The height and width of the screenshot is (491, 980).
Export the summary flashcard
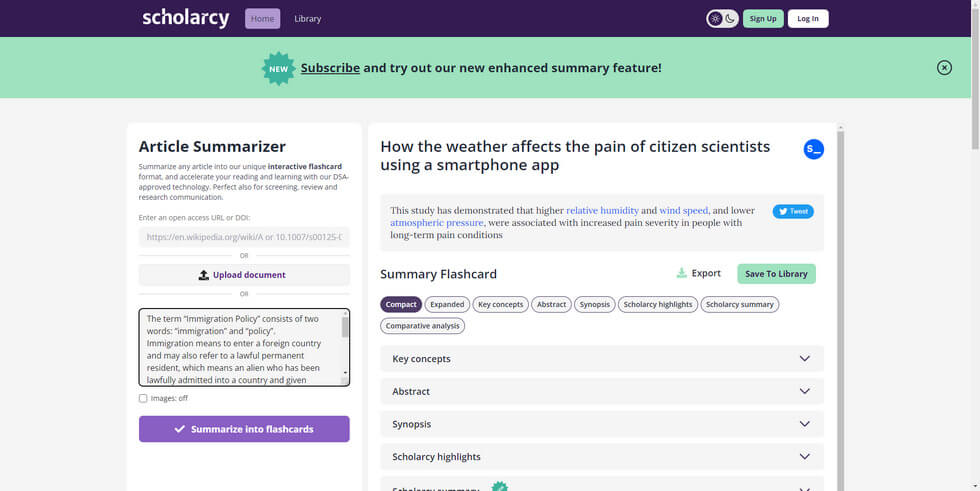[x=698, y=273]
